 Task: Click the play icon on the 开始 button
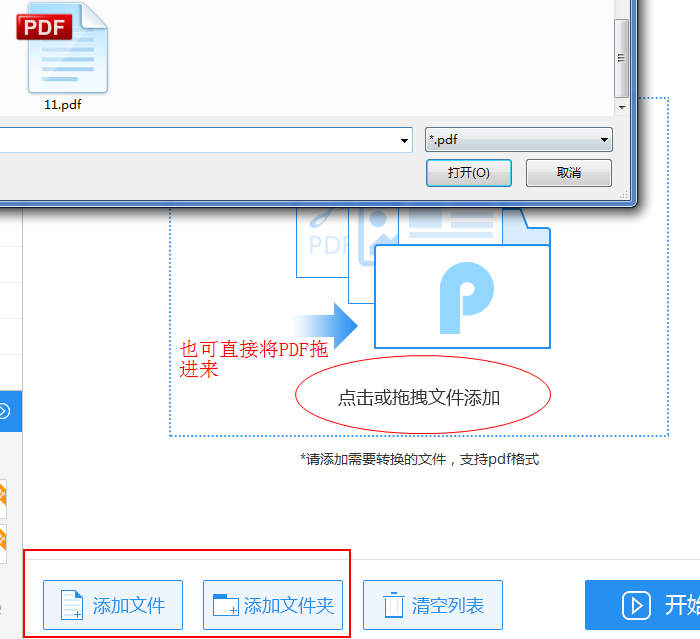pyautogui.click(x=636, y=606)
